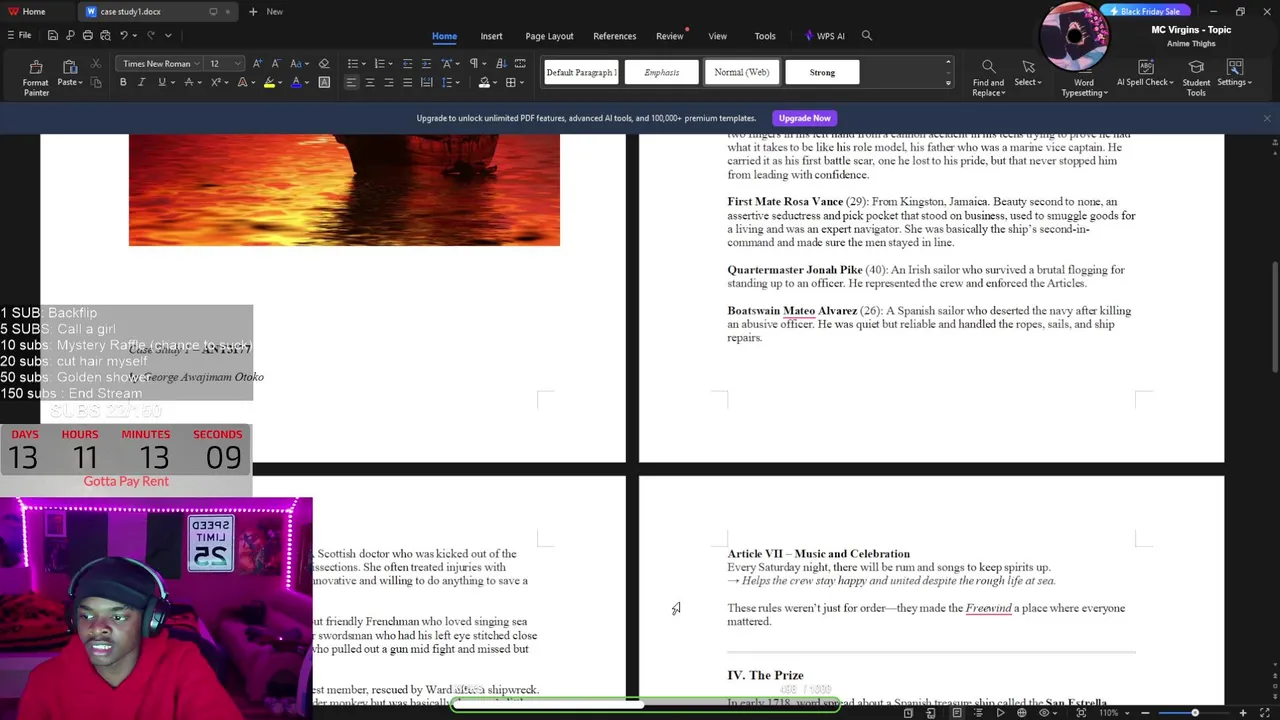This screenshot has width=1280, height=720.
Task: Toggle the bulleted list button
Action: pos(352,64)
